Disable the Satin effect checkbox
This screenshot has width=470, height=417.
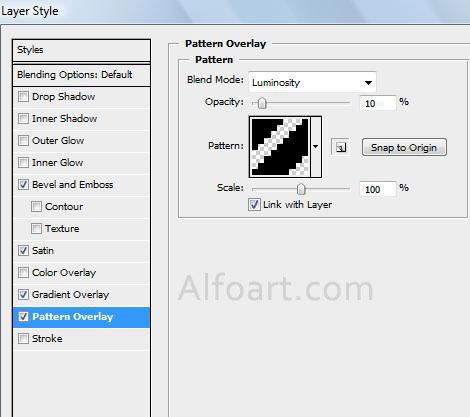tap(23, 251)
